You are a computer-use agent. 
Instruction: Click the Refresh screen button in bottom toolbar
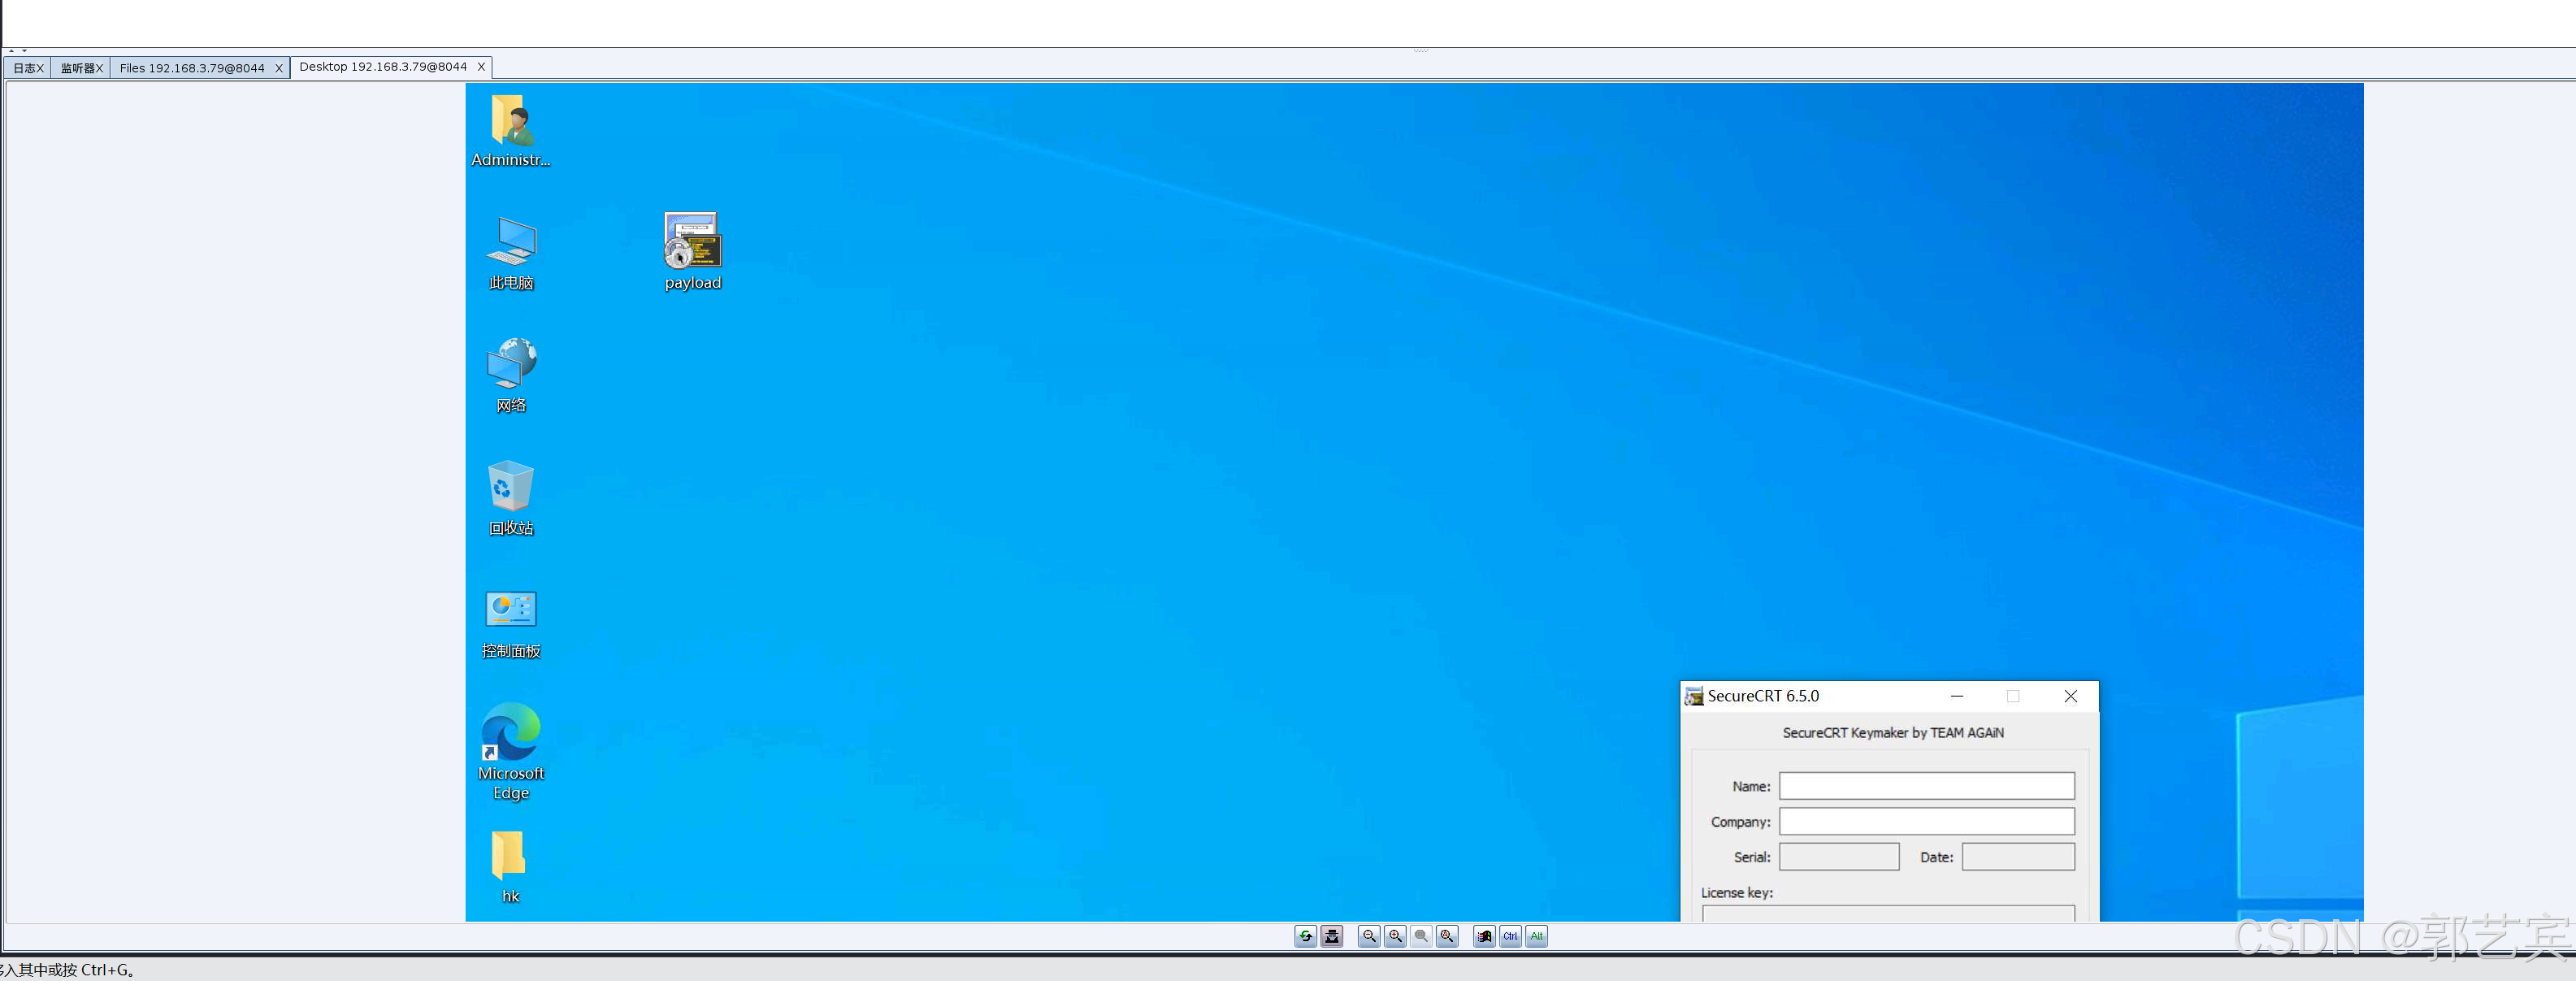(x=1305, y=936)
